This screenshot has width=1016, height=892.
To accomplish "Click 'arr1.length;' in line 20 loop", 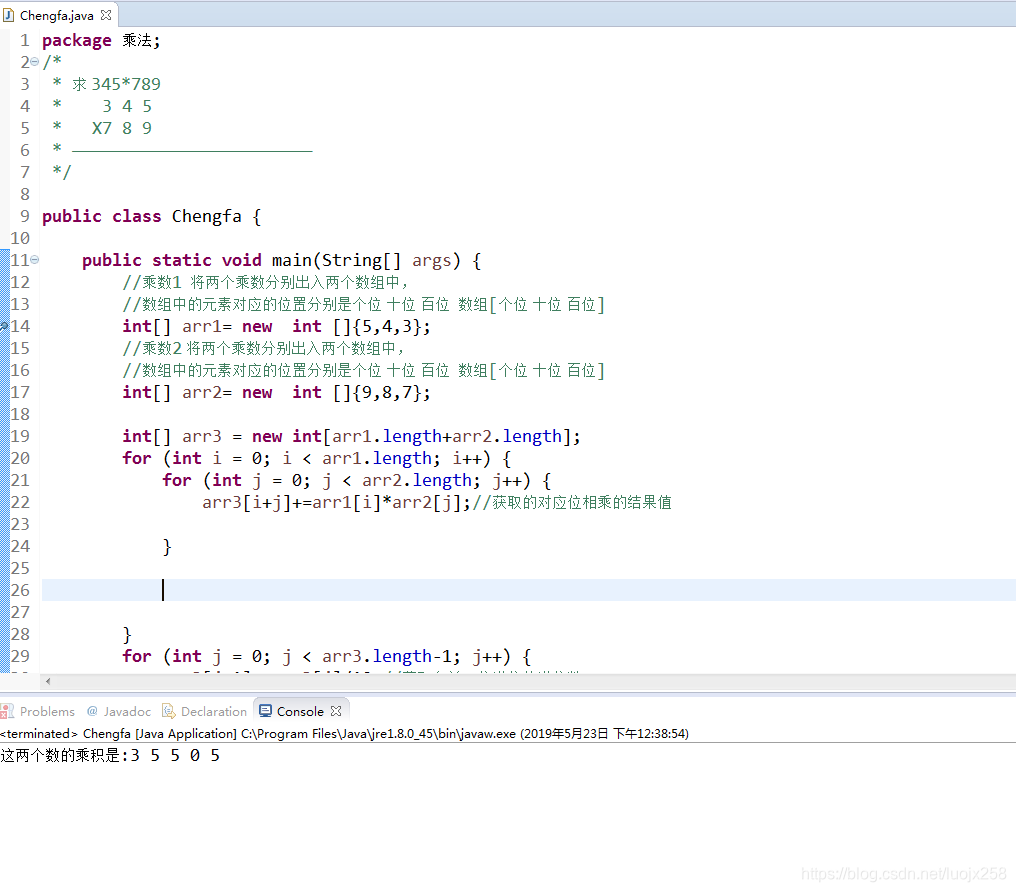I will [381, 459].
